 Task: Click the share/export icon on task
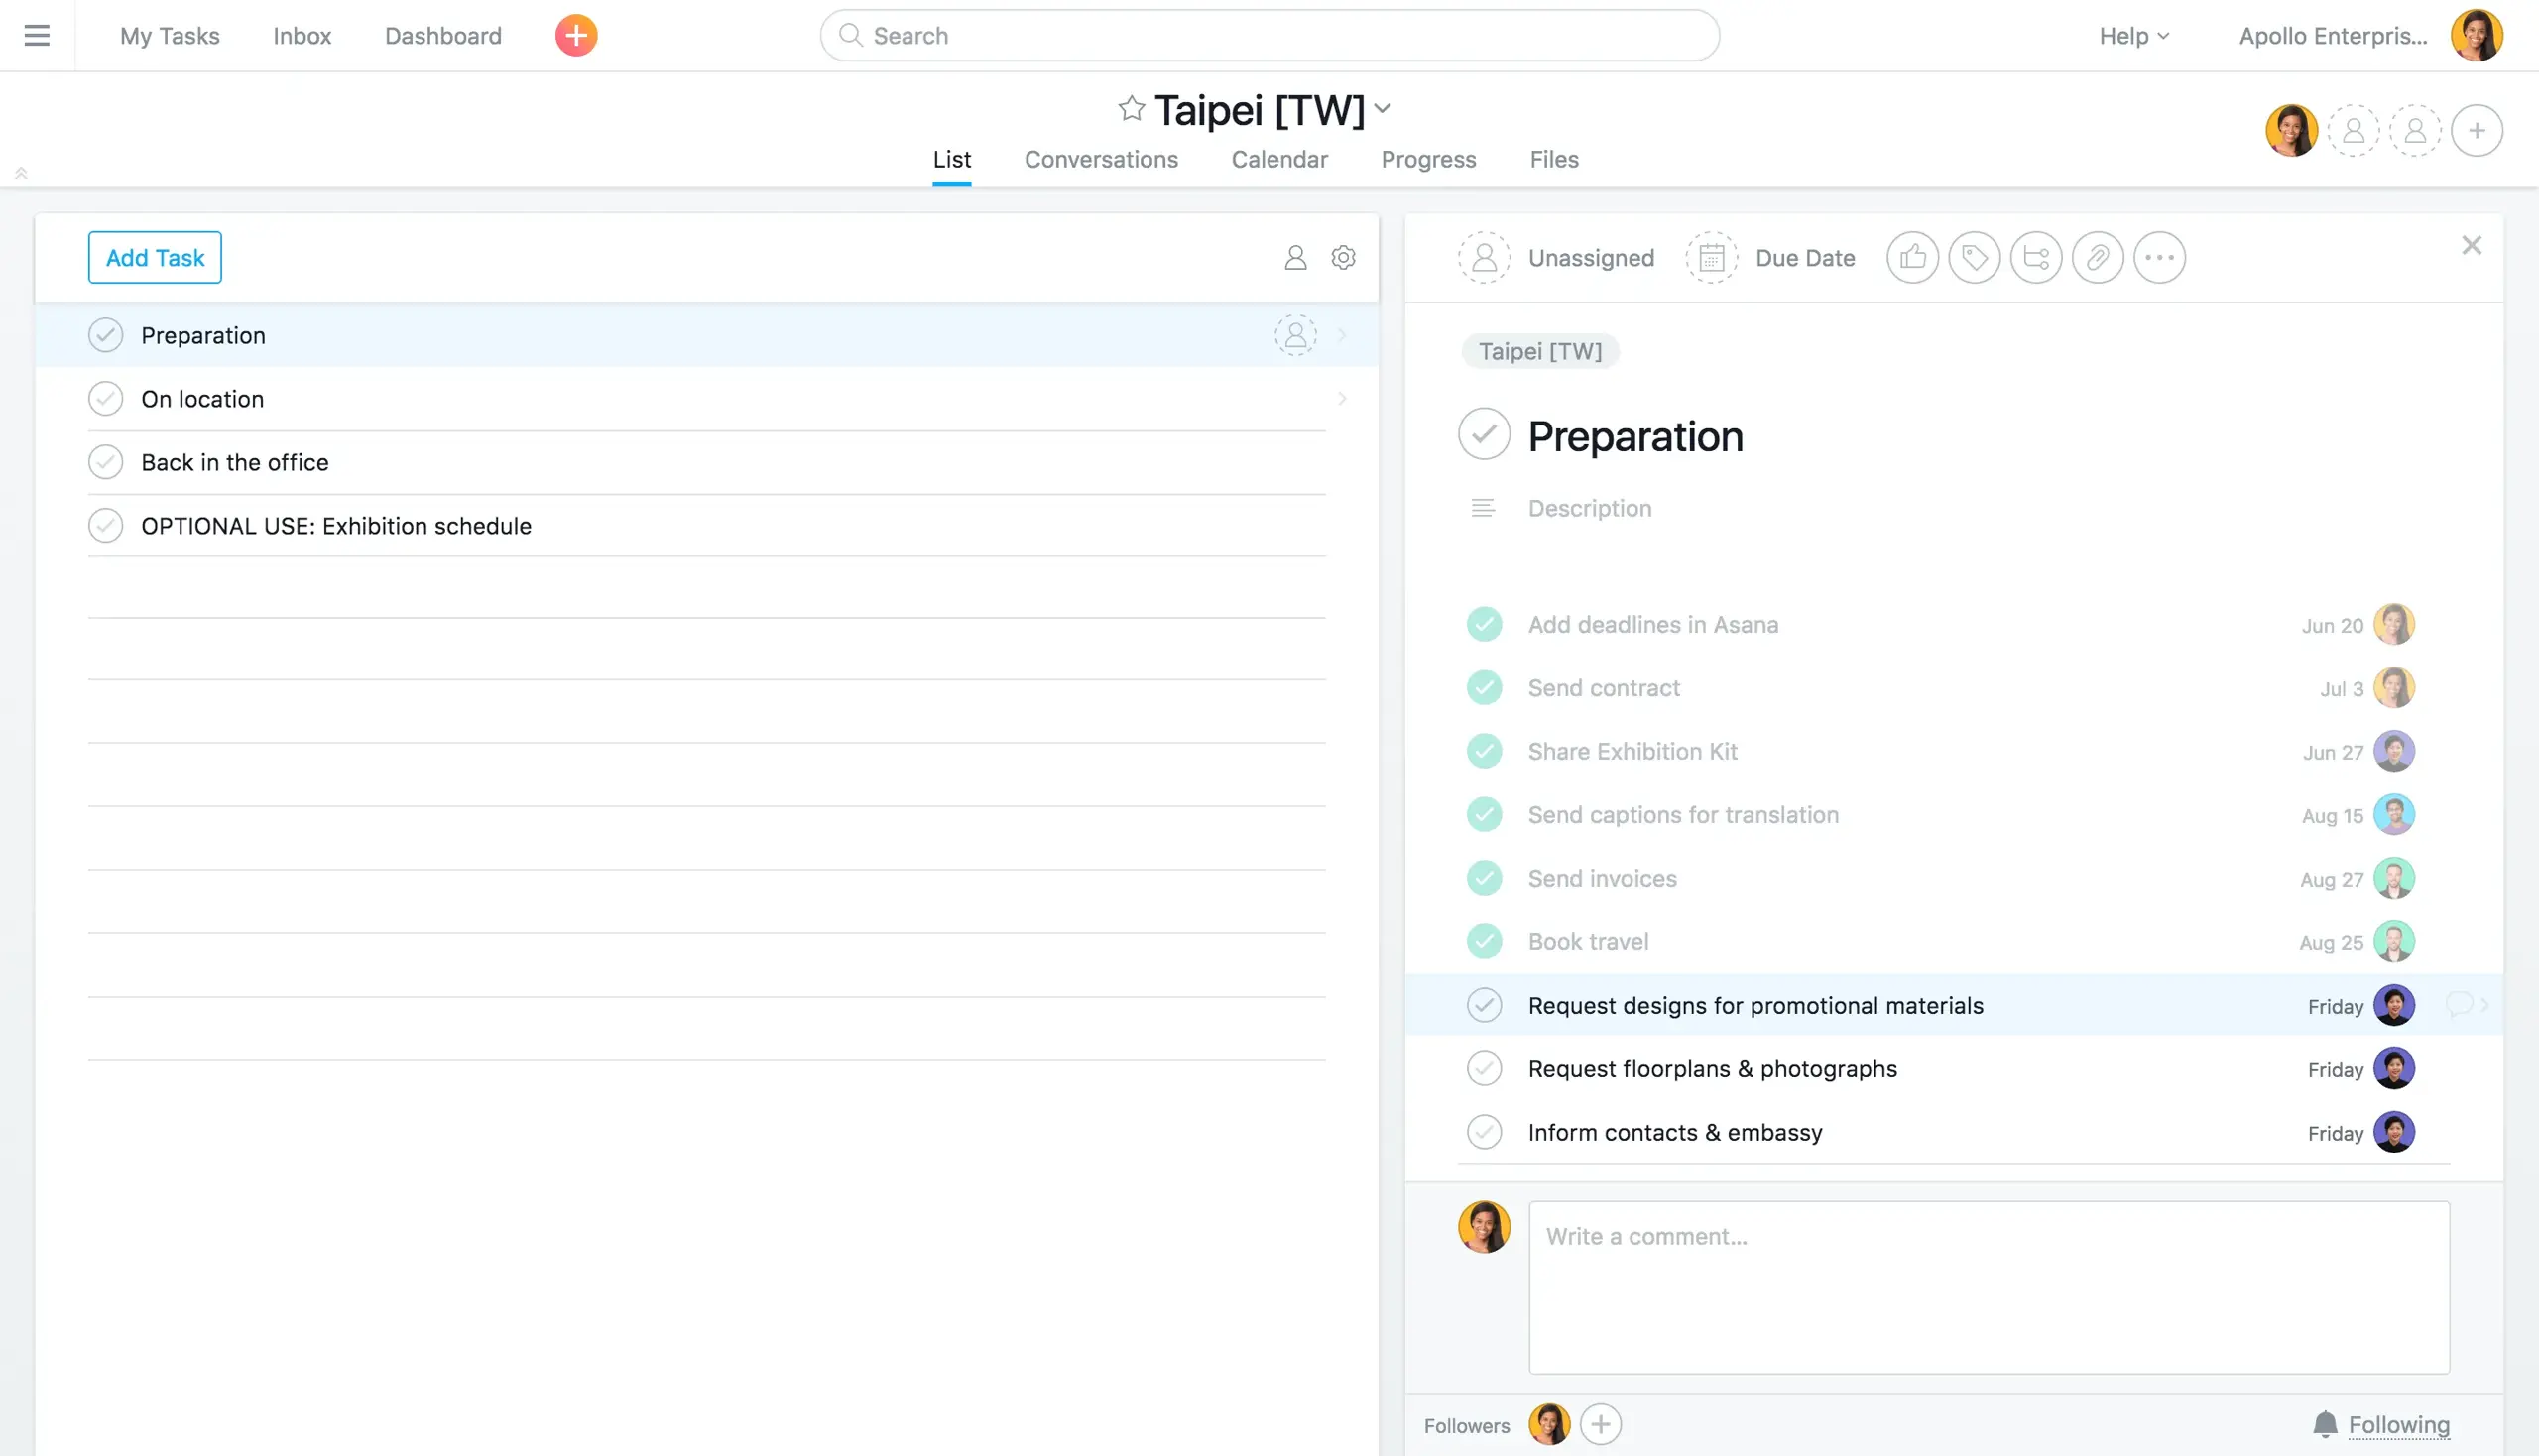tap(2035, 256)
